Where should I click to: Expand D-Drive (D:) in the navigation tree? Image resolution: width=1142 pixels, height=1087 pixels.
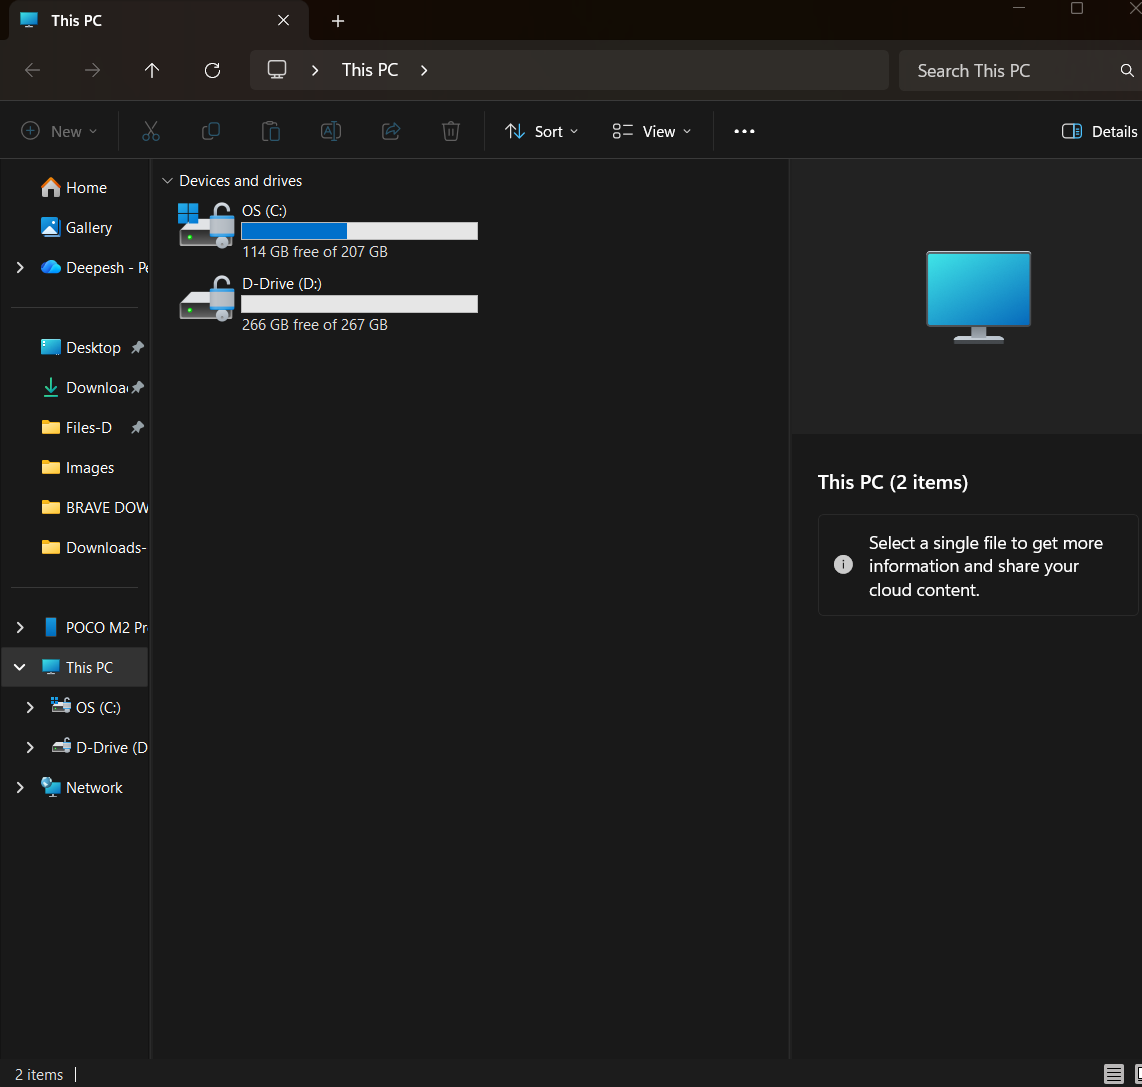30,748
